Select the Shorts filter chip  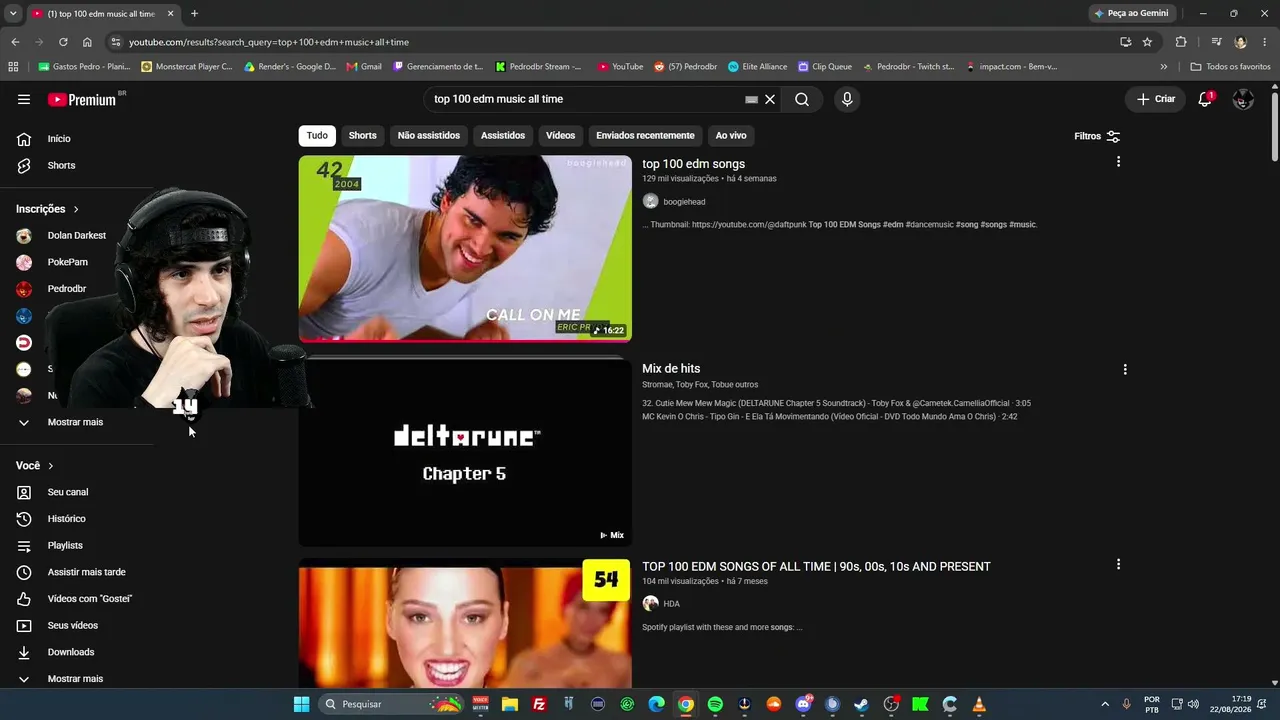coord(363,135)
